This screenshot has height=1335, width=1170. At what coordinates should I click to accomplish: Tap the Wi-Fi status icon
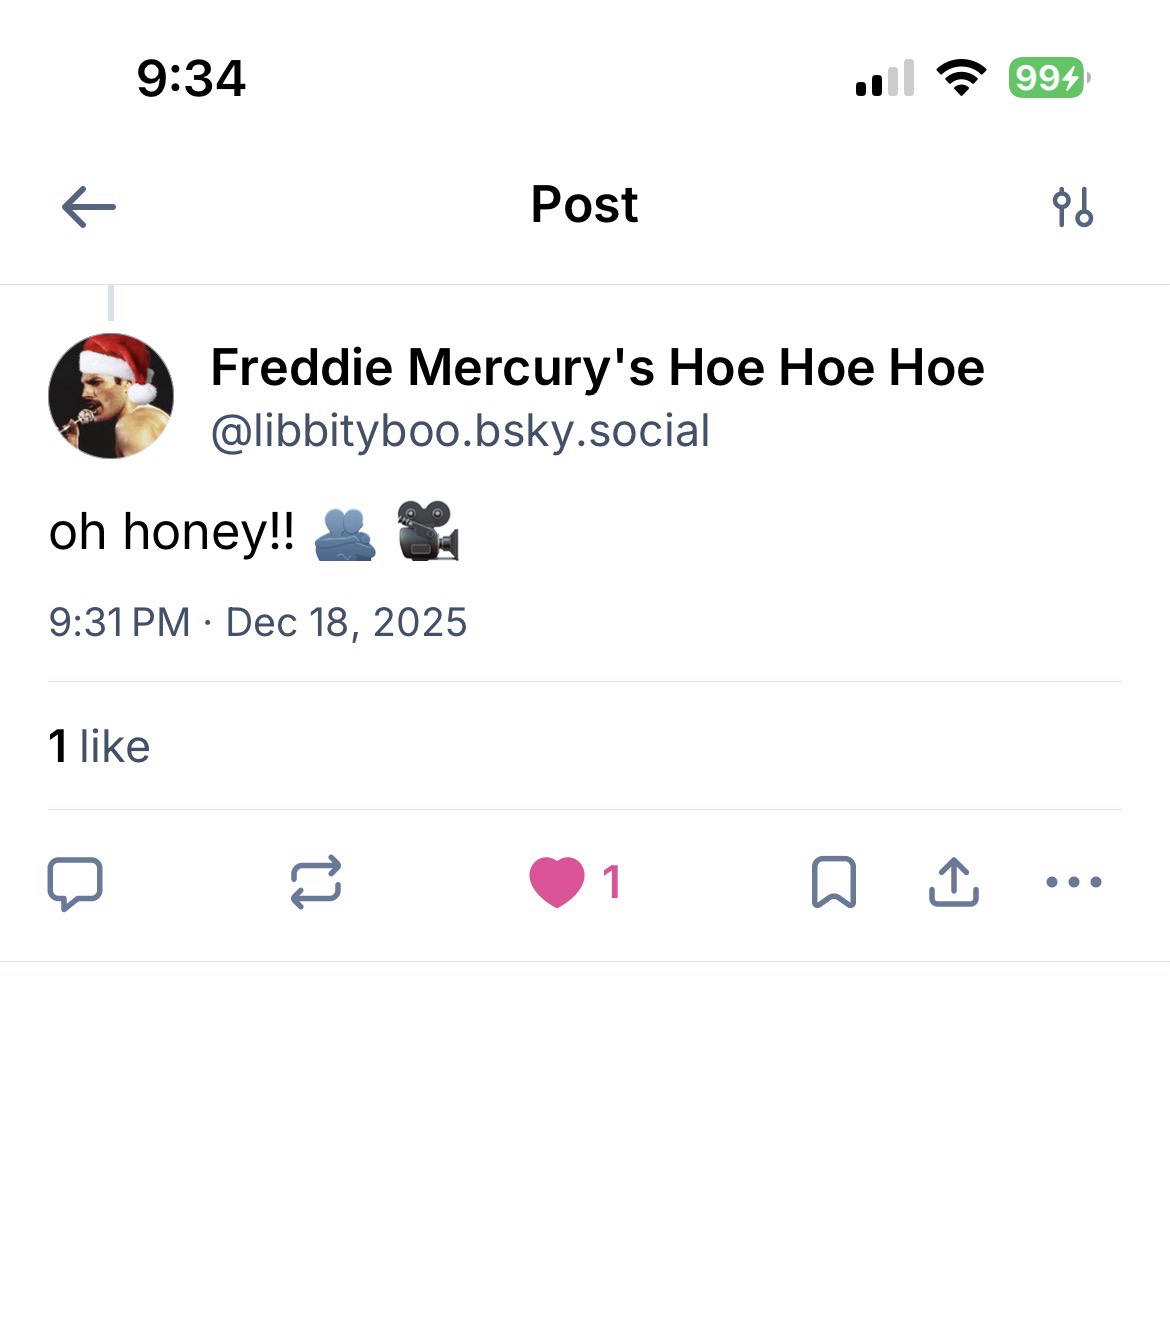click(960, 77)
